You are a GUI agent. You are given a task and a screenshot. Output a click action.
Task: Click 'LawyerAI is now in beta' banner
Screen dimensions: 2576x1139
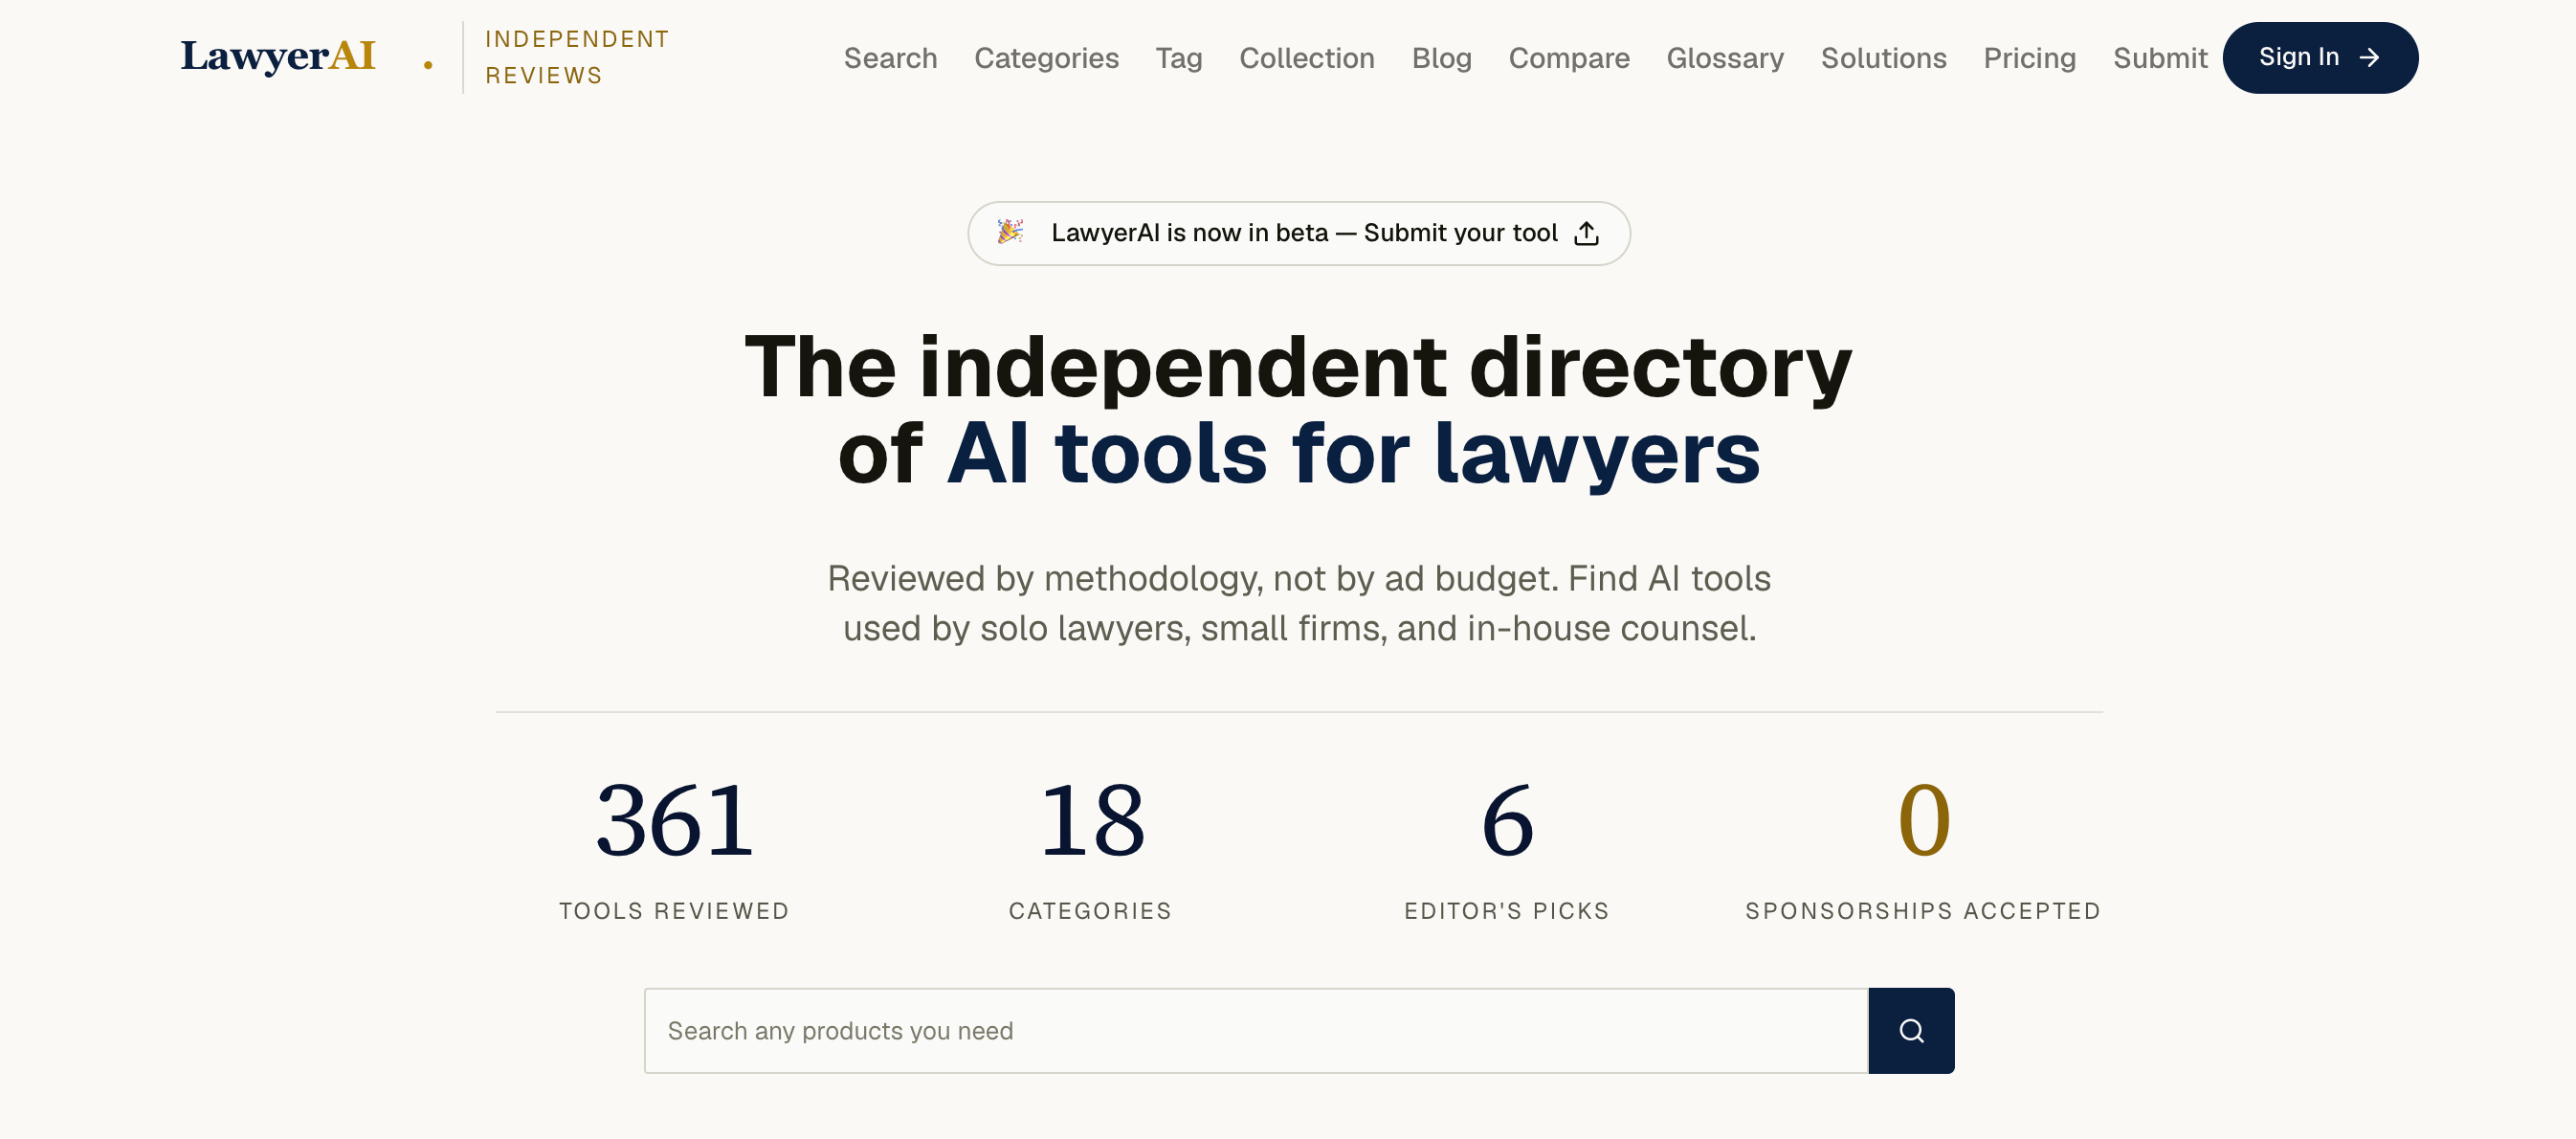[x=1298, y=233]
